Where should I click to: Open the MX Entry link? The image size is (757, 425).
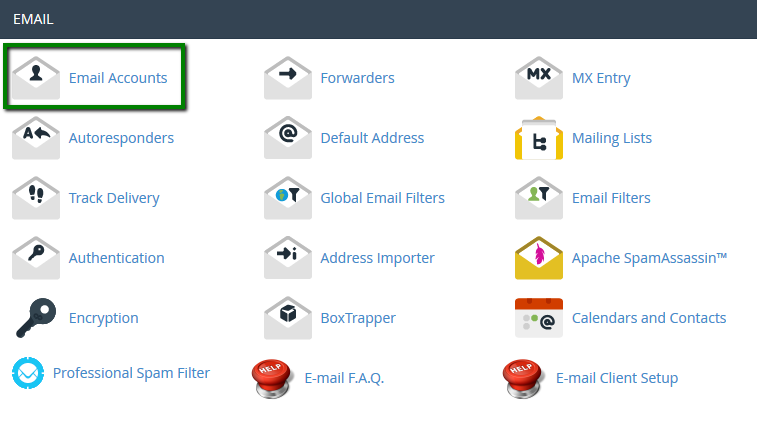(601, 78)
